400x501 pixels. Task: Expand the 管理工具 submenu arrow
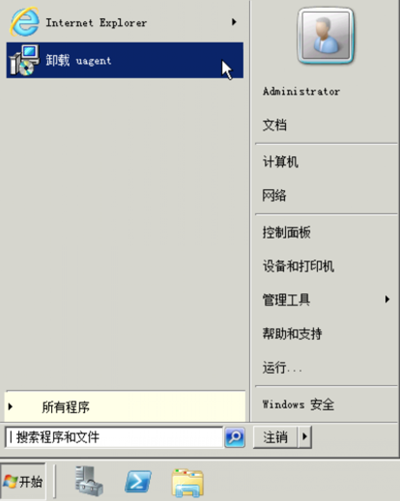coord(387,299)
